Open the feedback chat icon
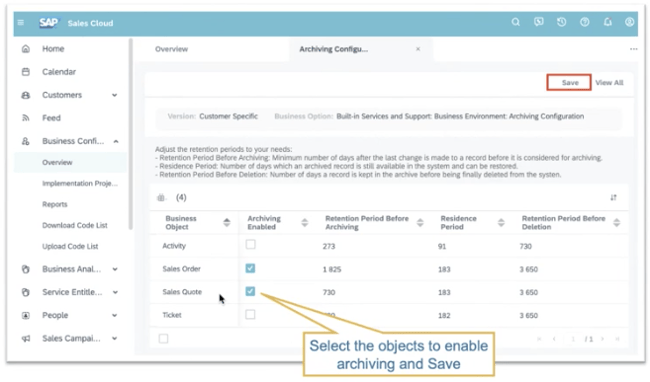This screenshot has width=650, height=382. click(538, 22)
